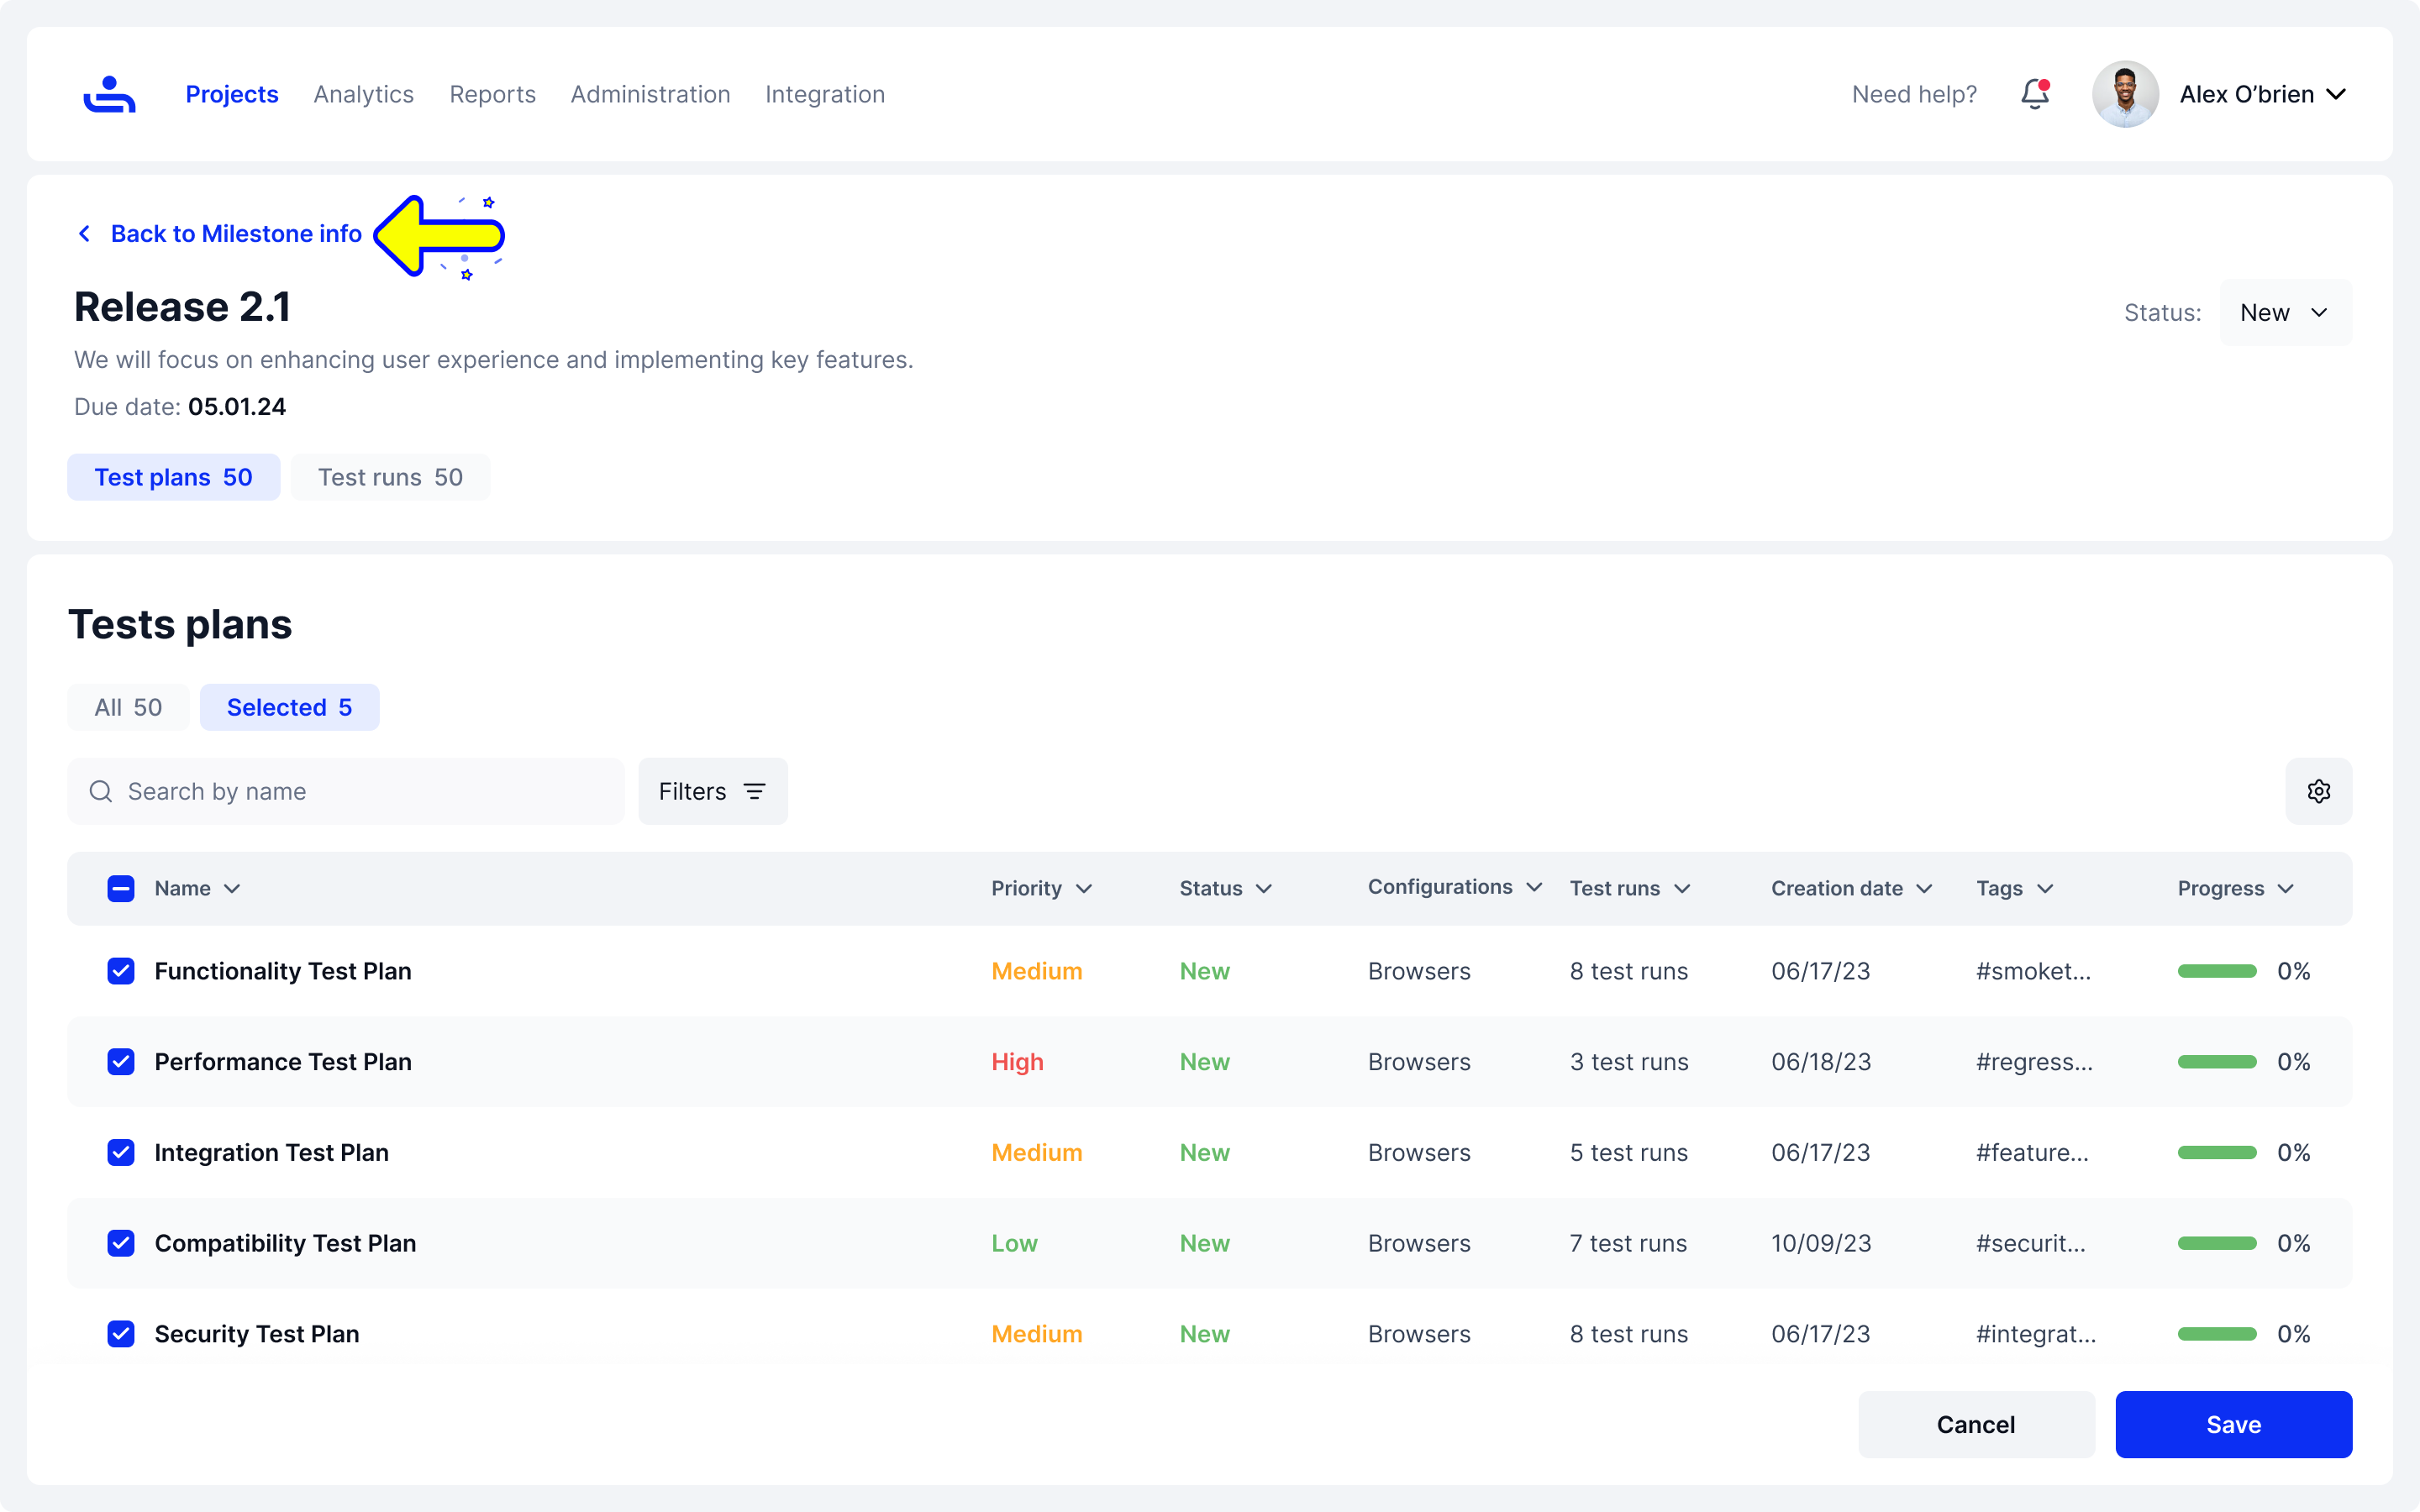This screenshot has height=1512, width=2420.
Task: Click Security Test Plan progress bar
Action: pos(2217,1333)
